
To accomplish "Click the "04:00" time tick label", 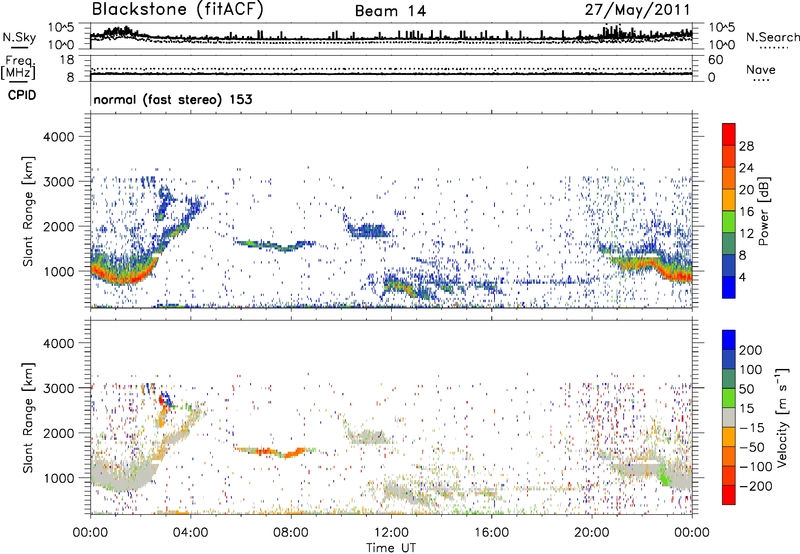I will [191, 533].
